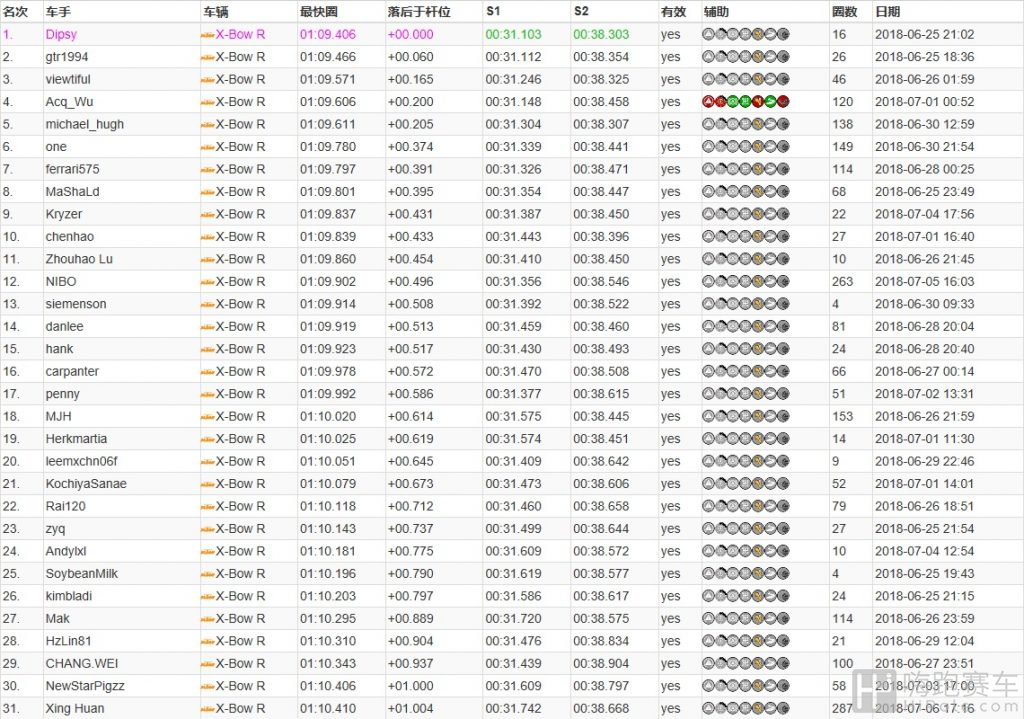Click the orange assist icon in penny's row
Screen dimensions: 1024x719
758,394
